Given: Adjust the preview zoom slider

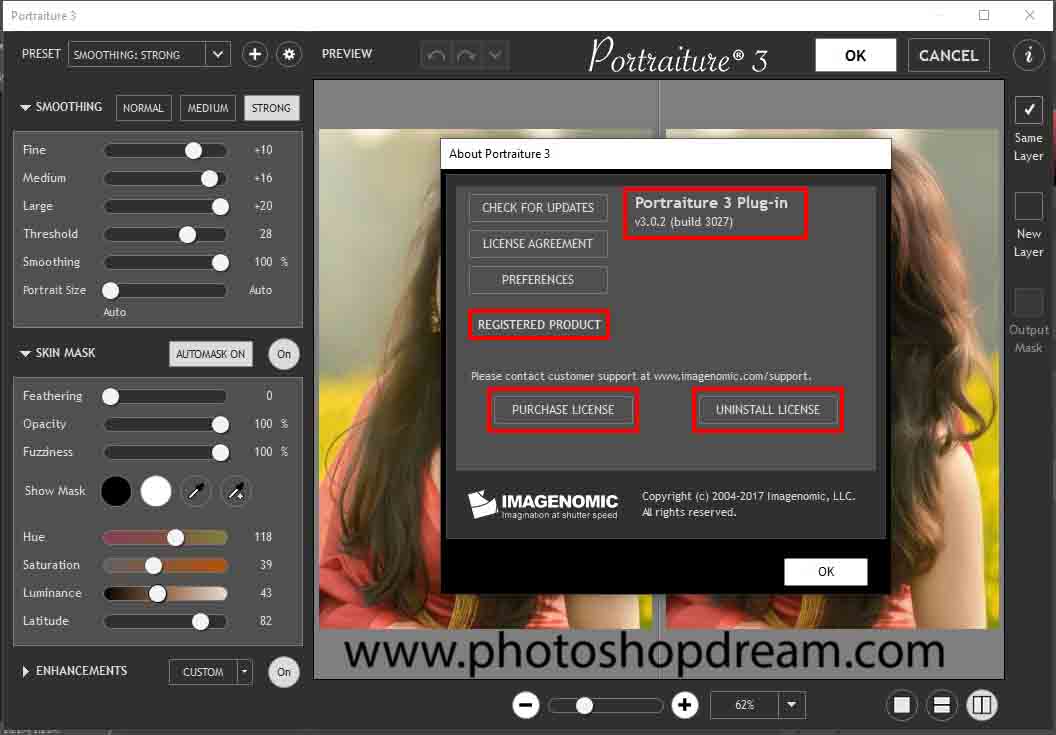Looking at the screenshot, I should pyautogui.click(x=605, y=705).
